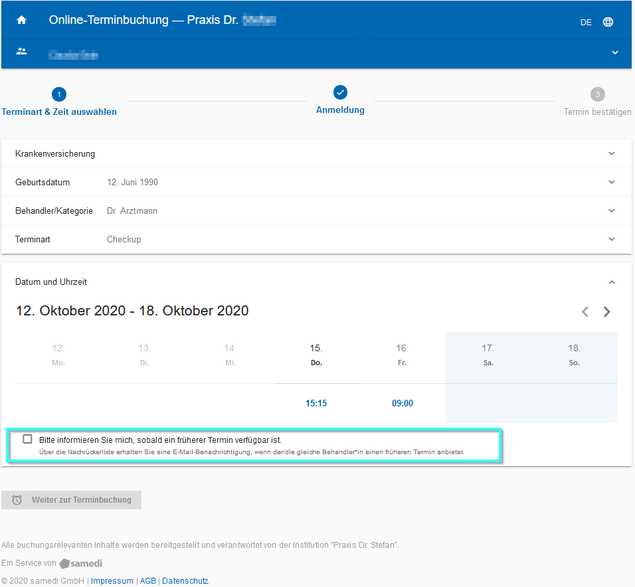Go to next week with right arrow

(x=606, y=312)
